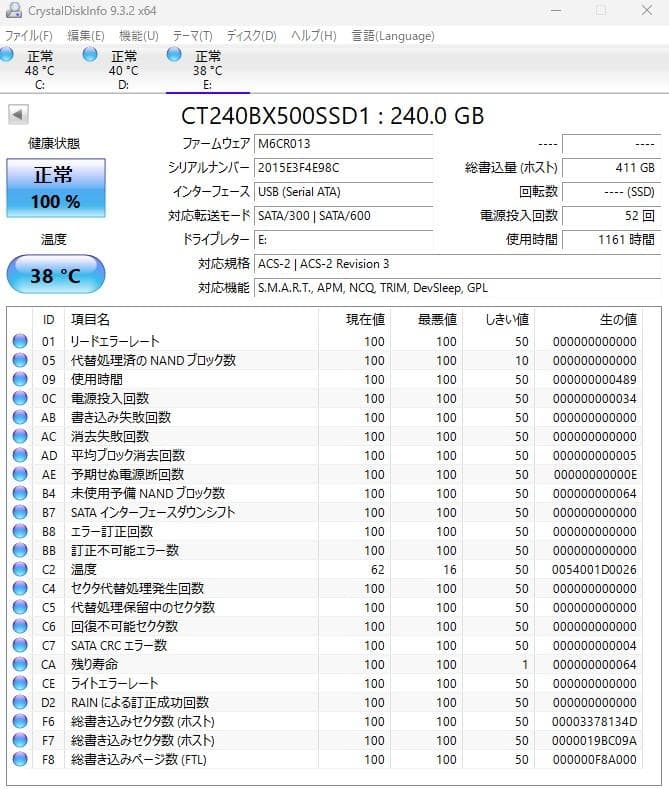Select raw value 00003378134D
Screen dimensions: 669x789
(594, 722)
